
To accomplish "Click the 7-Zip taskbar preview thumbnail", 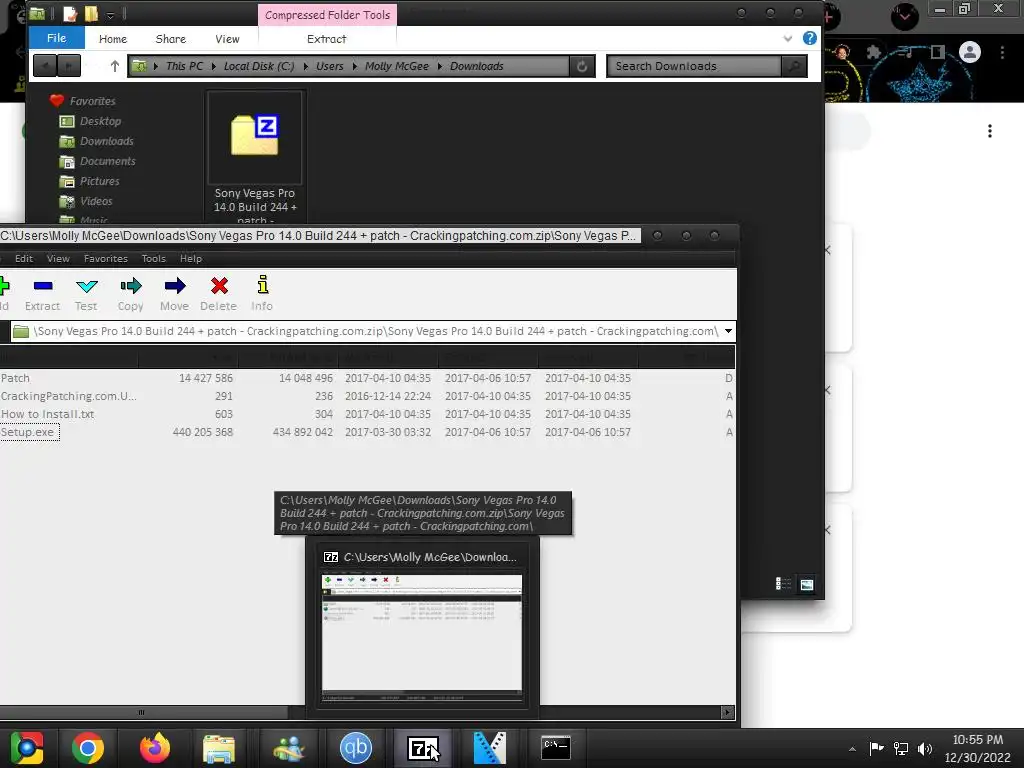I will [422, 637].
